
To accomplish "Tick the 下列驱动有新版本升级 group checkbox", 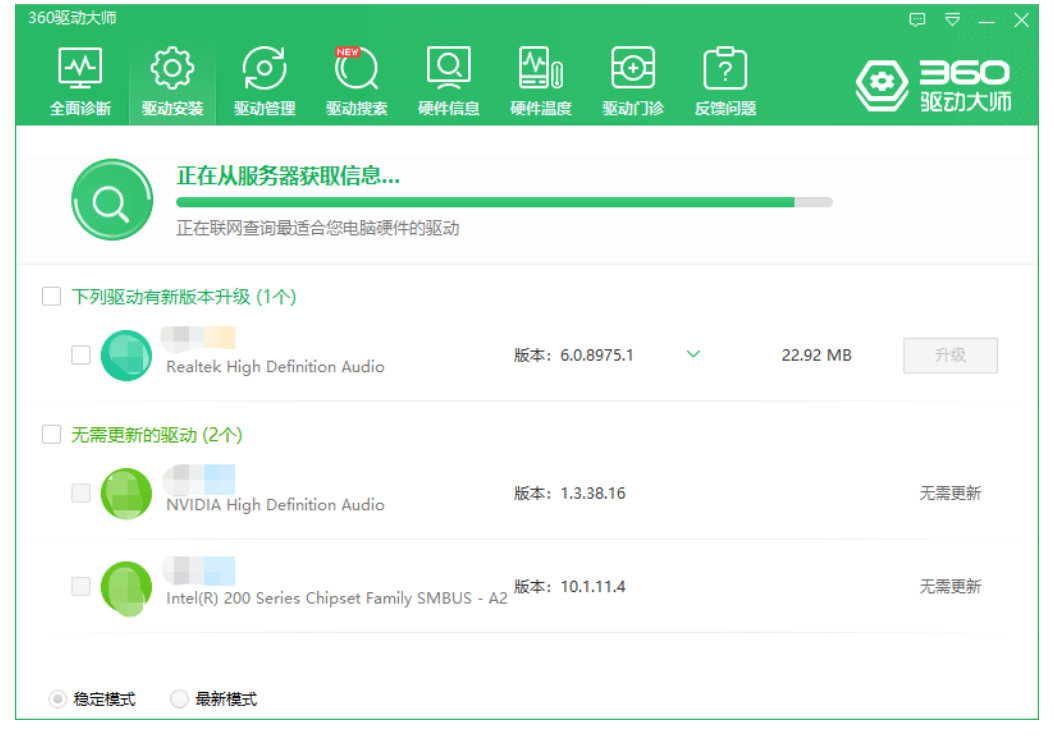I will (52, 297).
